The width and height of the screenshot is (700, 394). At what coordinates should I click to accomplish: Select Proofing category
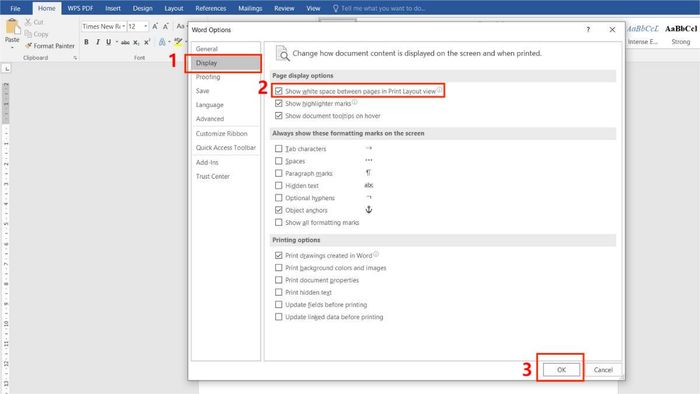coord(225,77)
